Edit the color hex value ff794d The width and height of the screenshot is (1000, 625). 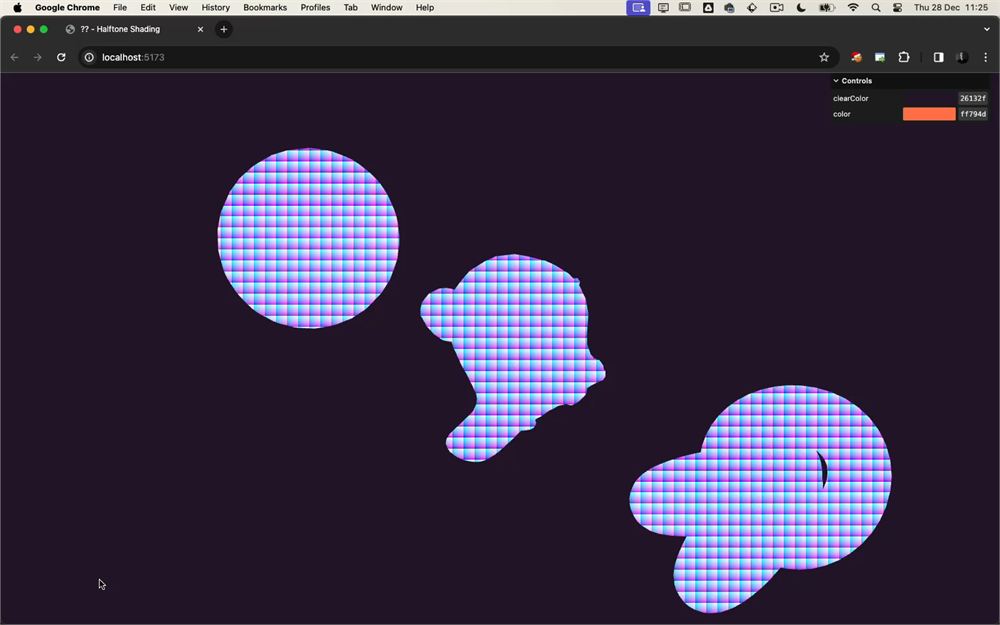[x=973, y=114]
